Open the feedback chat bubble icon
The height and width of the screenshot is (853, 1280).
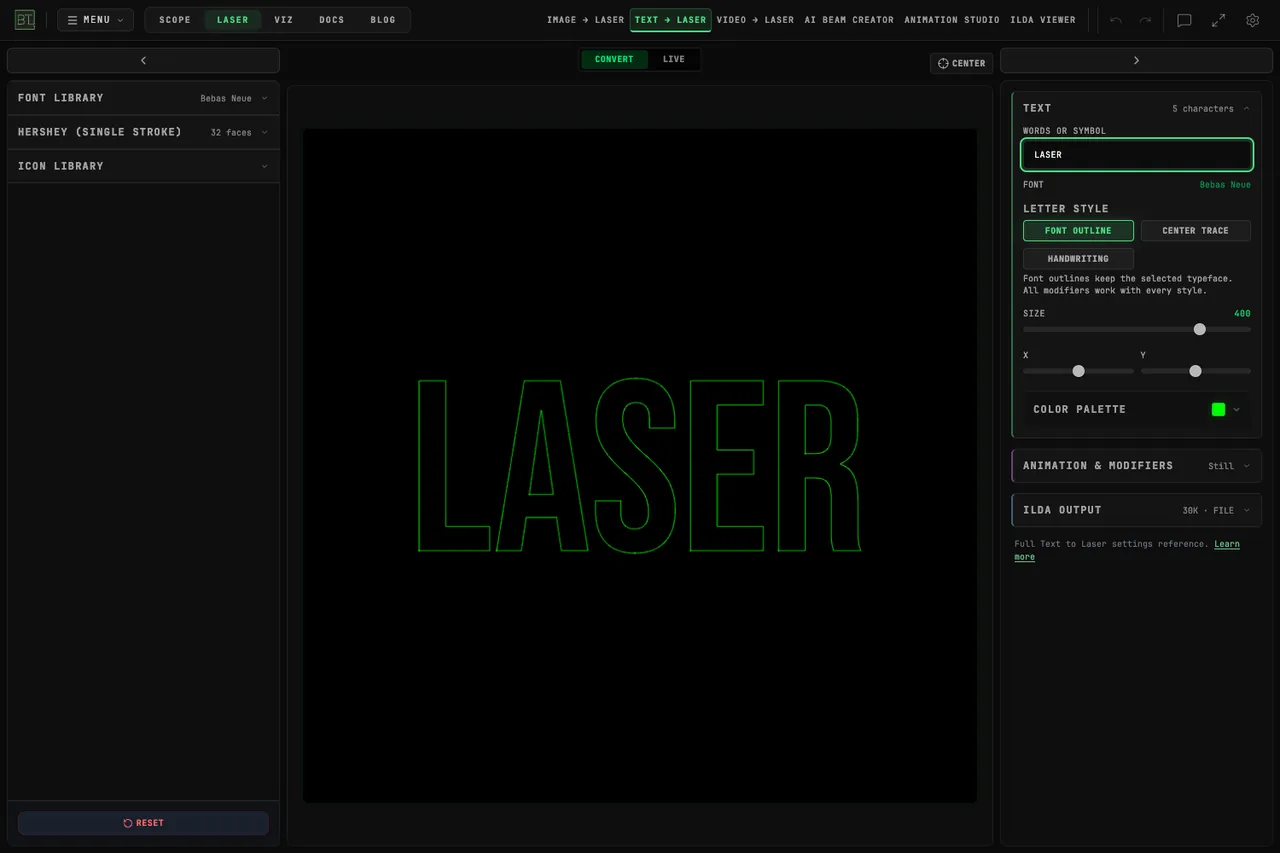(x=1184, y=20)
